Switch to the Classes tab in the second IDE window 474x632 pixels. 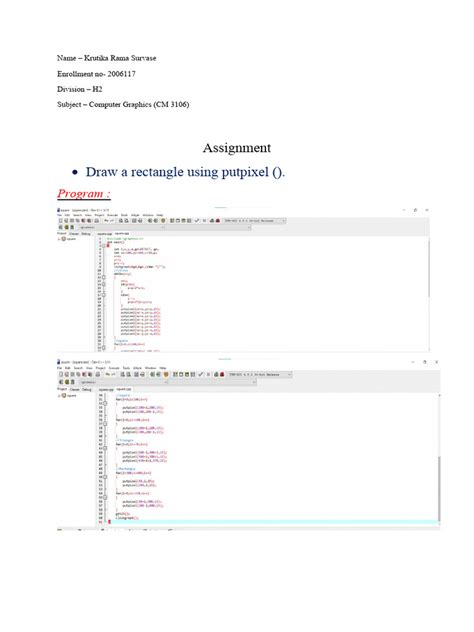point(75,389)
